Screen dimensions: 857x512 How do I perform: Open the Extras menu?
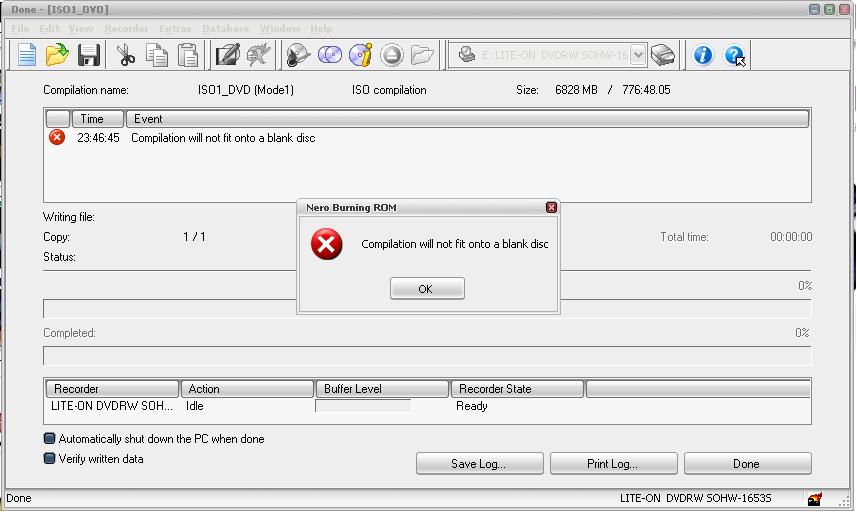point(175,28)
